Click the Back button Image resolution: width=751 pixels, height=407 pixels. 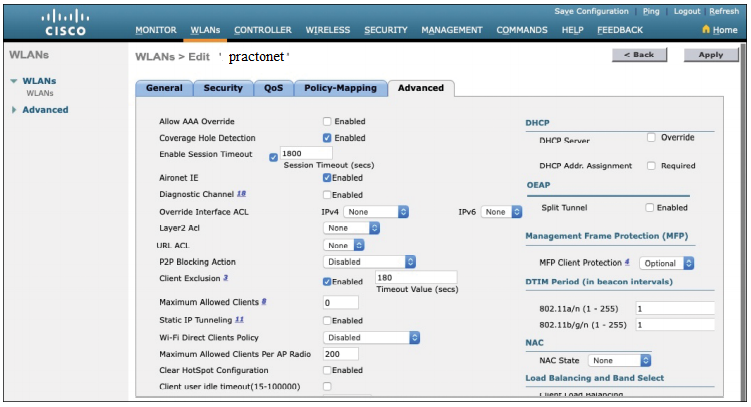pyautogui.click(x=639, y=55)
